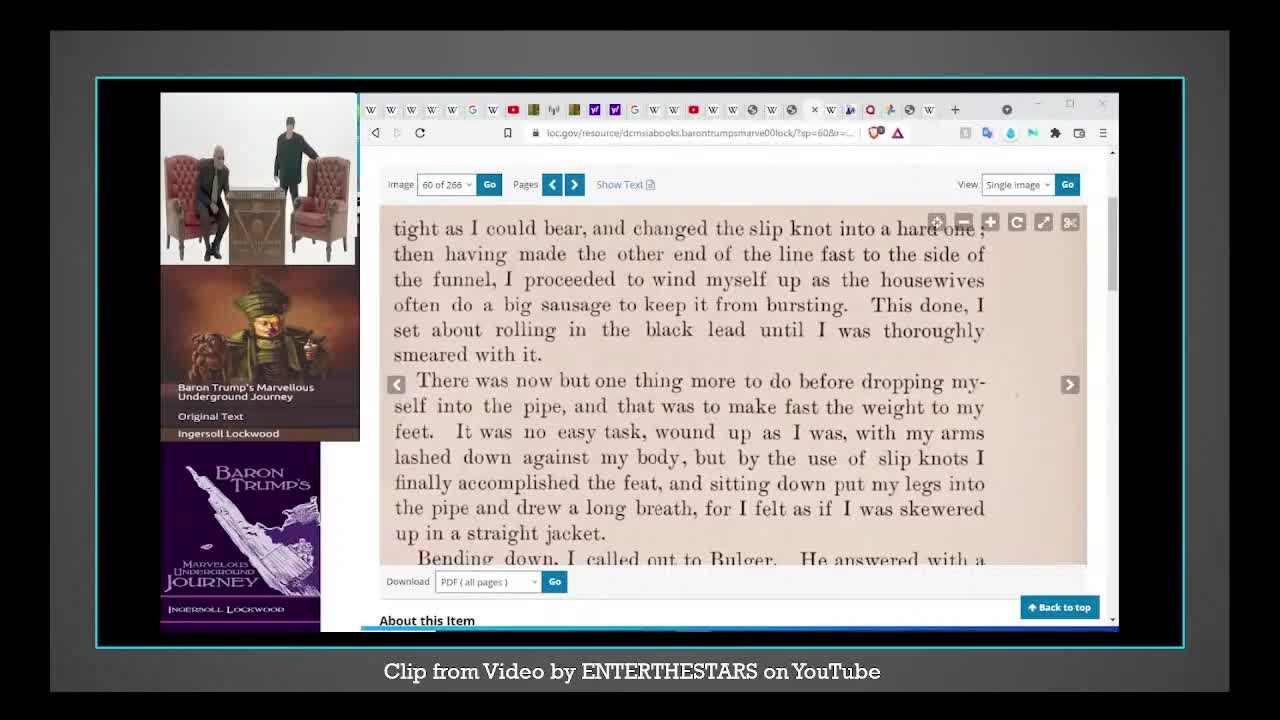Viewport: 1280px width, 720px height.
Task: Click the browser forward arrow
Action: (397, 133)
